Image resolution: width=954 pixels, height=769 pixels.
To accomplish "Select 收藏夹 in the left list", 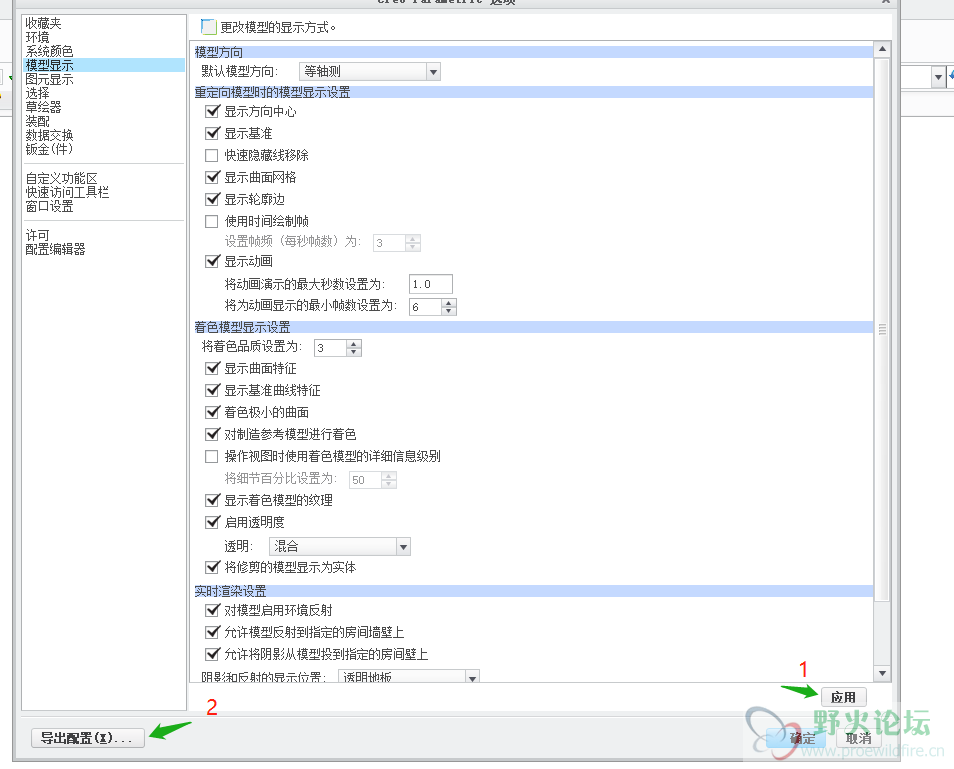I will [x=43, y=23].
